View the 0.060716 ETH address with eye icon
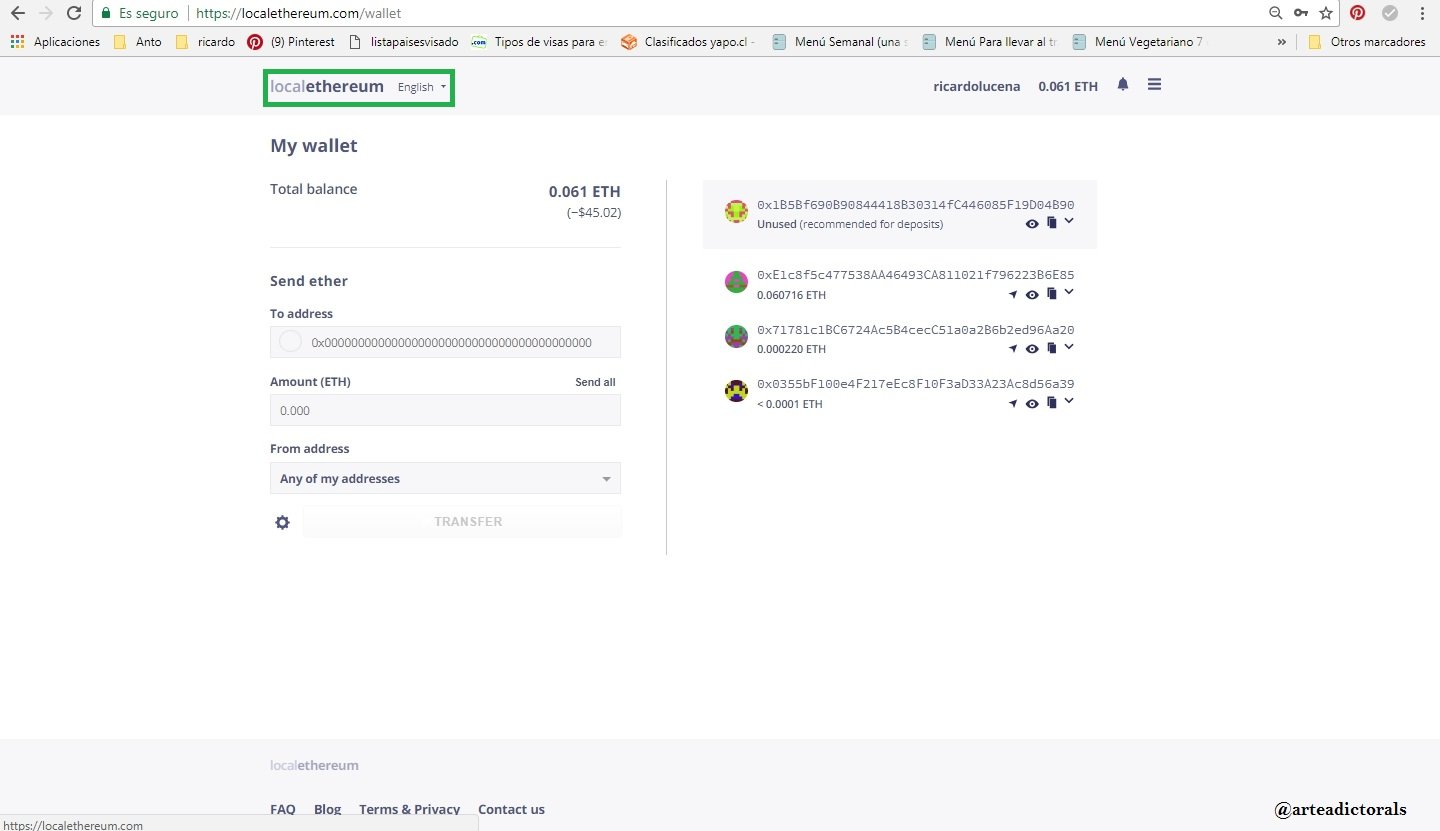The height and width of the screenshot is (831, 1440). pos(1032,295)
